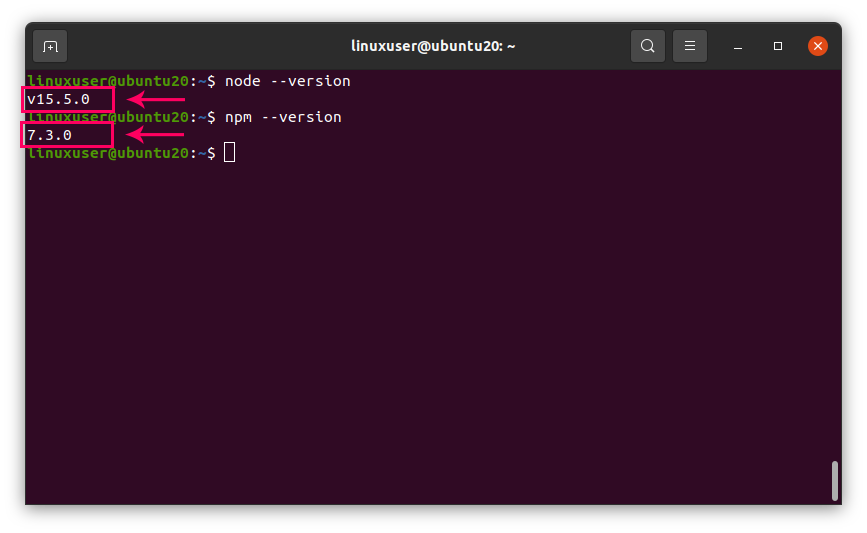Image resolution: width=867 pixels, height=533 pixels.
Task: Click the terminal scrollbar thumb
Action: (835, 480)
